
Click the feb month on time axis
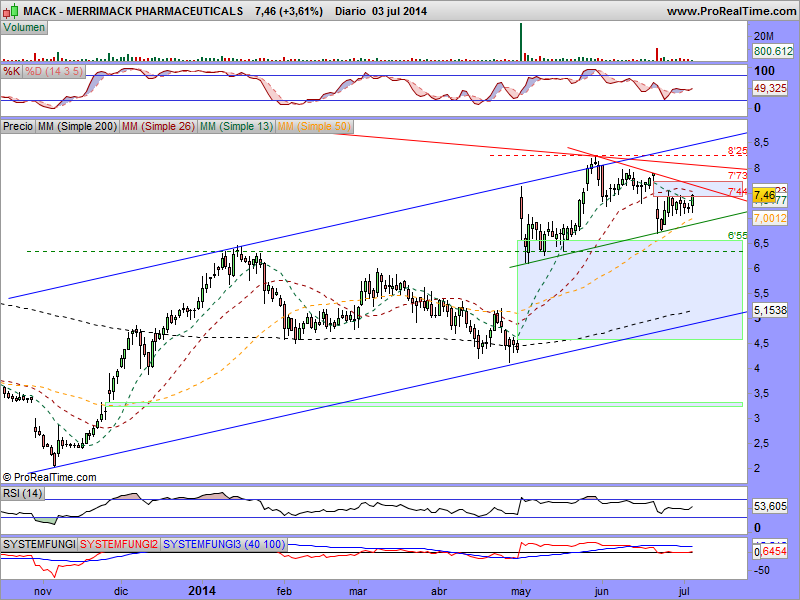click(x=284, y=591)
